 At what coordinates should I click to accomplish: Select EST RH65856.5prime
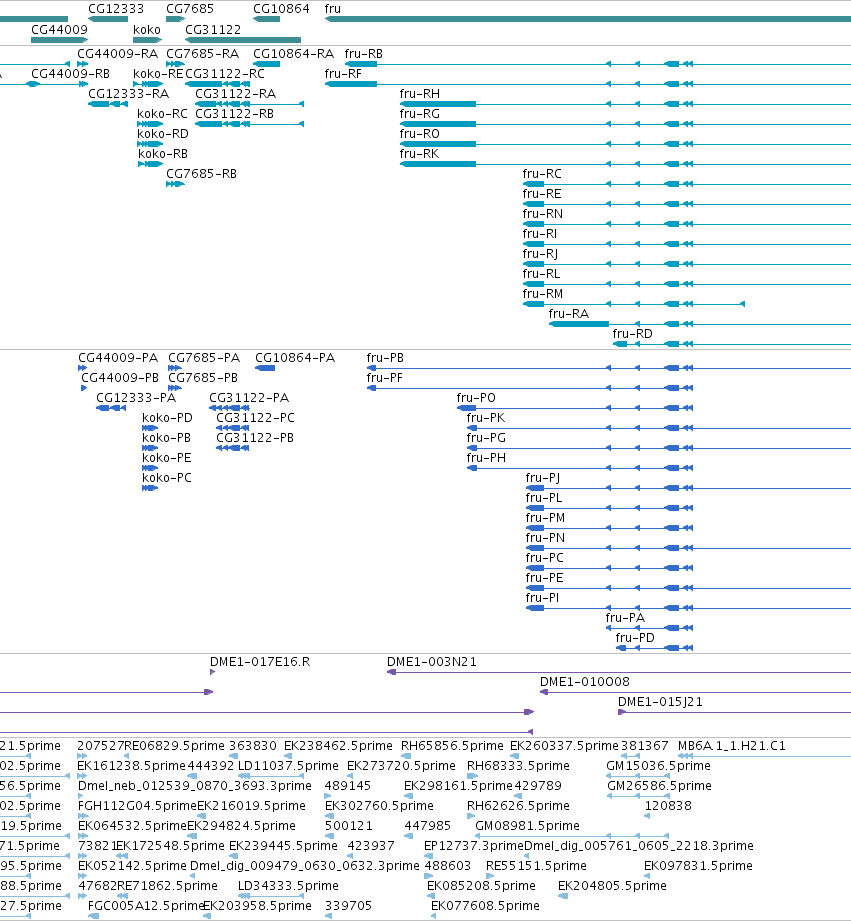(x=452, y=746)
